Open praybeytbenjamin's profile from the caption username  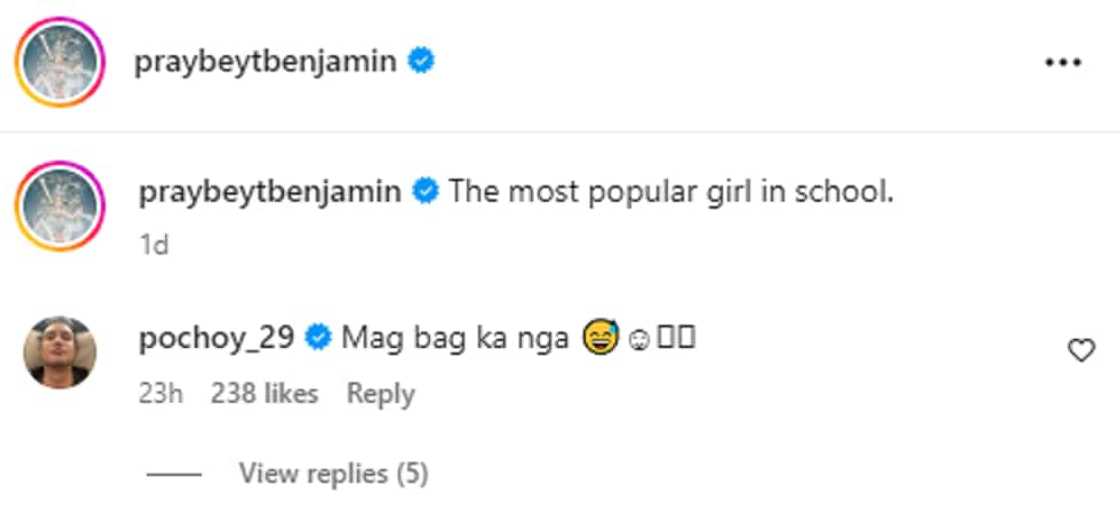(269, 190)
